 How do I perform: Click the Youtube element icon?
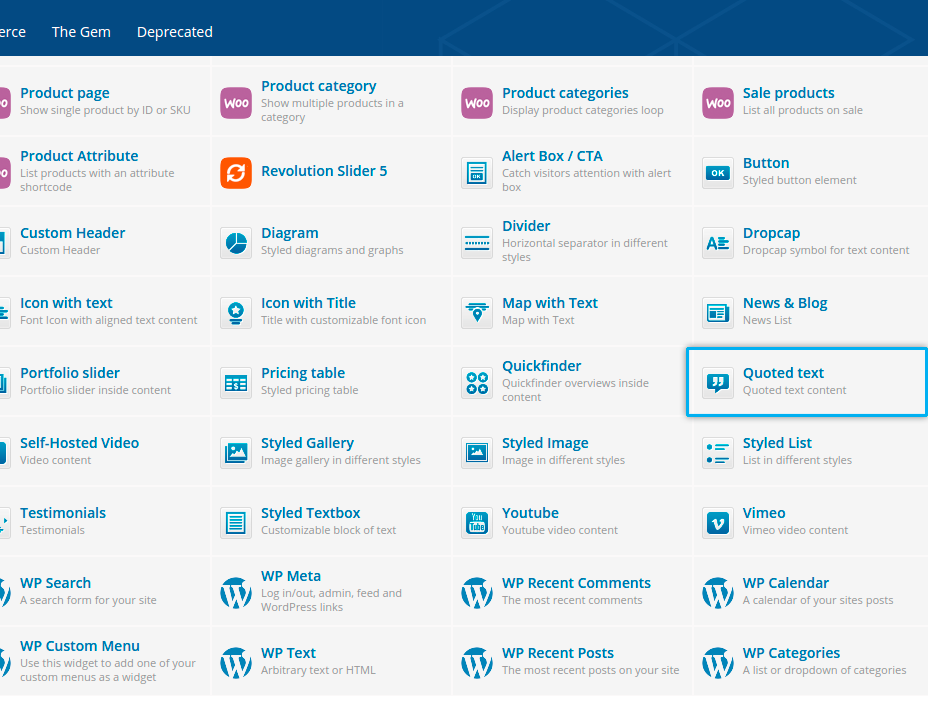pos(477,522)
